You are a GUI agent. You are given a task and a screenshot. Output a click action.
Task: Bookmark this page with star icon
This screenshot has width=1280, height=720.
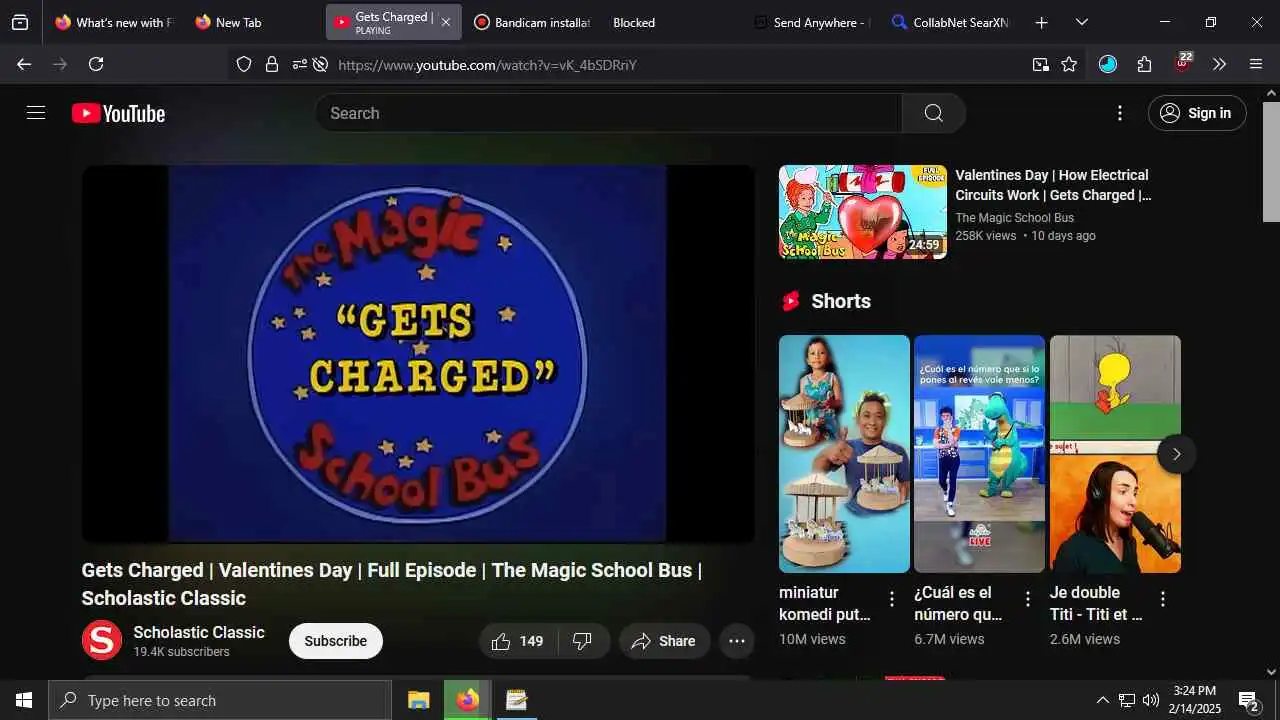point(1069,65)
